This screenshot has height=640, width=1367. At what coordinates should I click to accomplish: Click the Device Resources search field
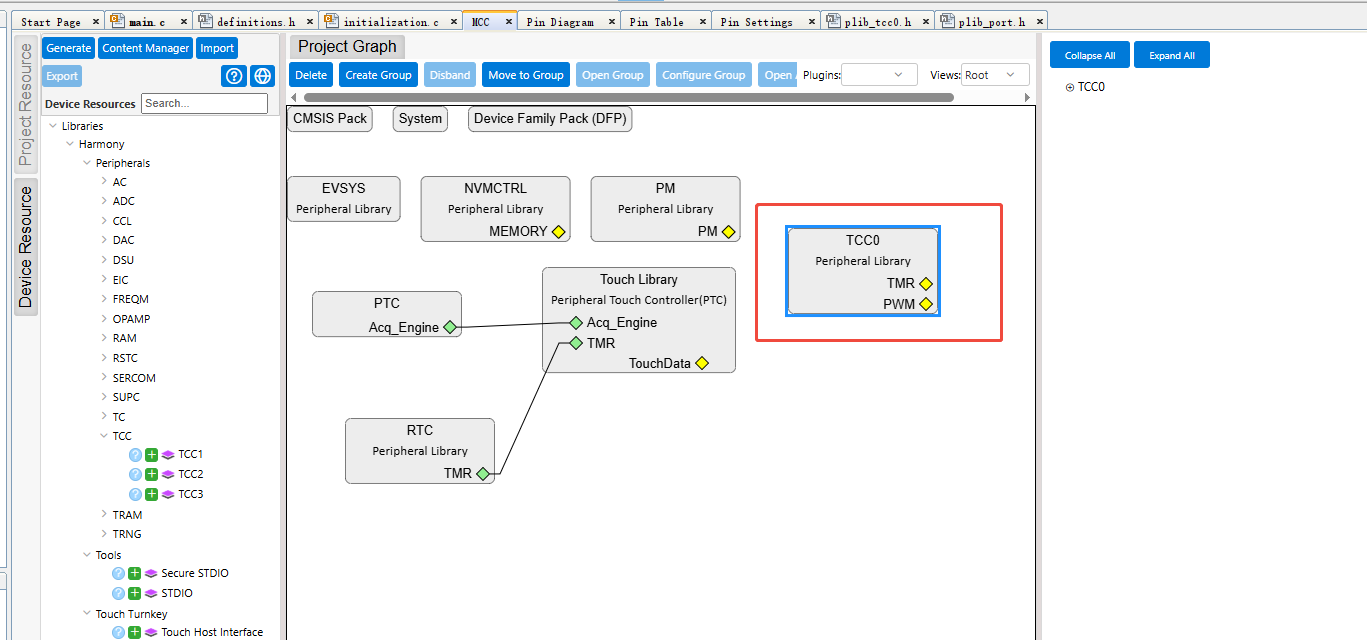tap(204, 103)
